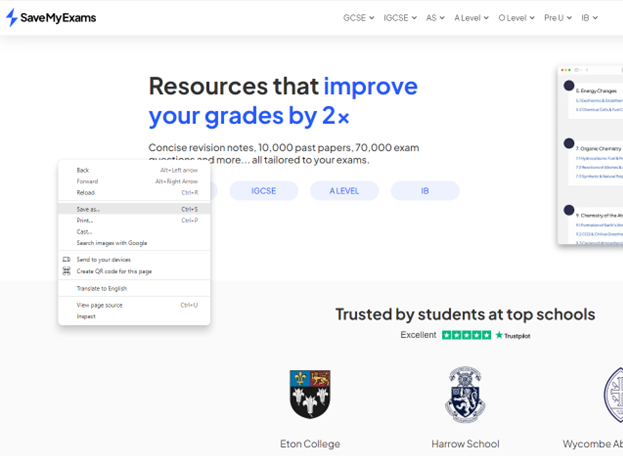Click the SaveMyExams lightning bolt logo
623x456 pixels.
coord(12,17)
